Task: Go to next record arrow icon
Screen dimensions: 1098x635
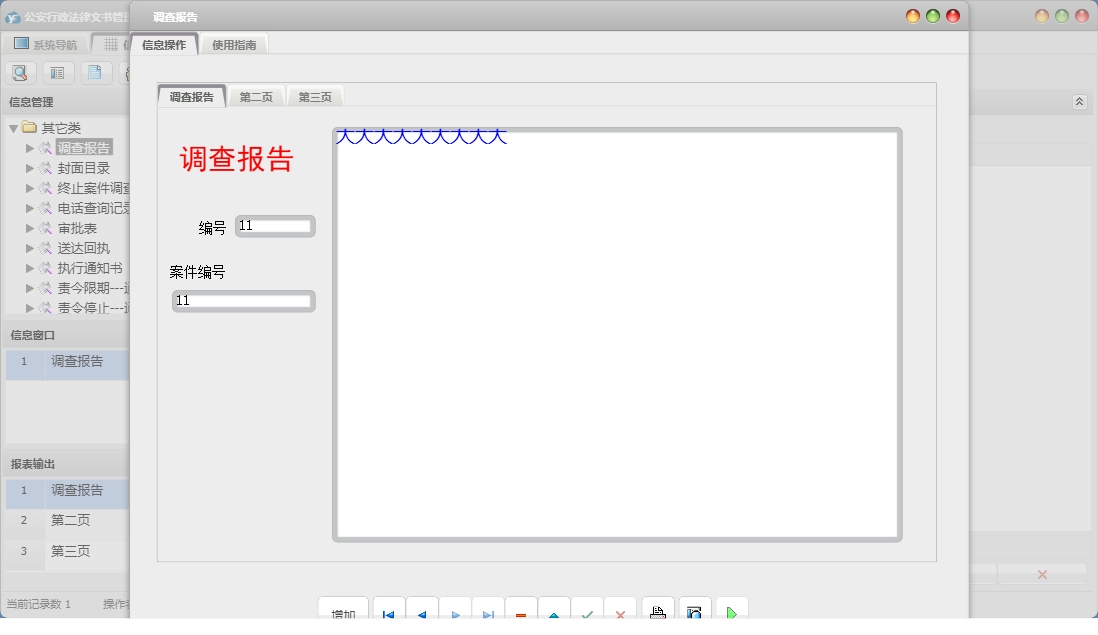Action: click(x=455, y=612)
